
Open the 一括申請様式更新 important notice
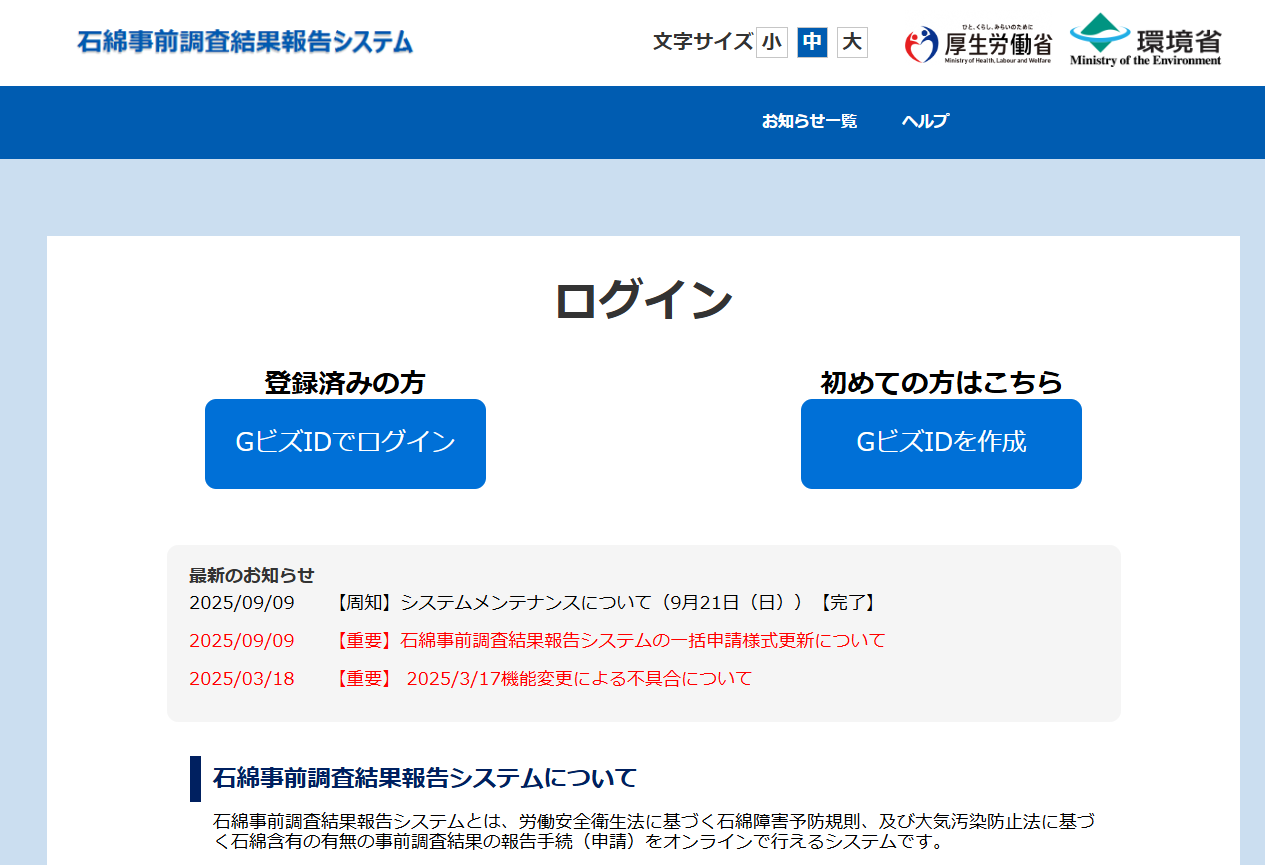click(x=610, y=640)
